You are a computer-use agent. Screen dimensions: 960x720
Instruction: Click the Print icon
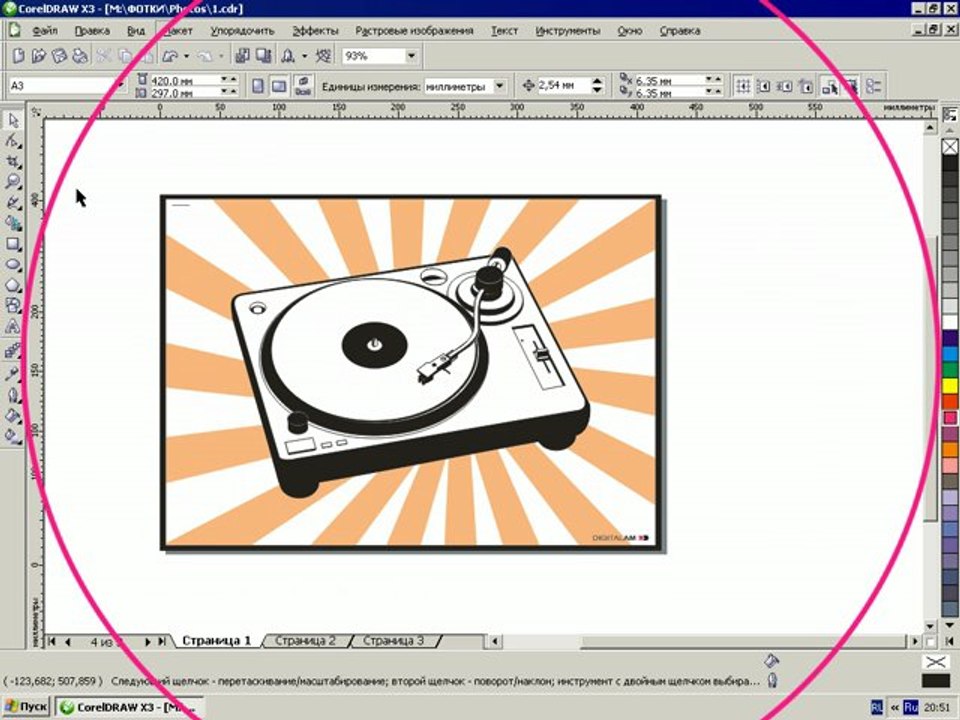point(80,56)
